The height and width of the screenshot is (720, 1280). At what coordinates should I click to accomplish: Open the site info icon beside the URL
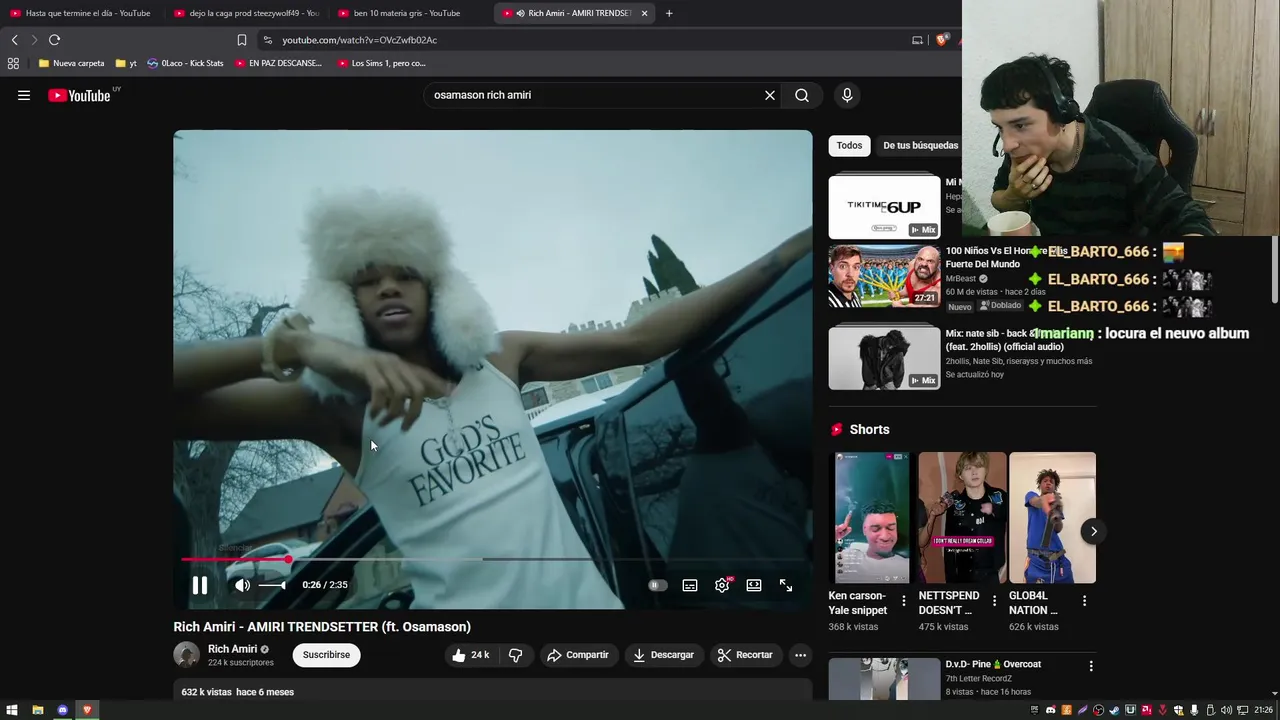click(x=267, y=40)
